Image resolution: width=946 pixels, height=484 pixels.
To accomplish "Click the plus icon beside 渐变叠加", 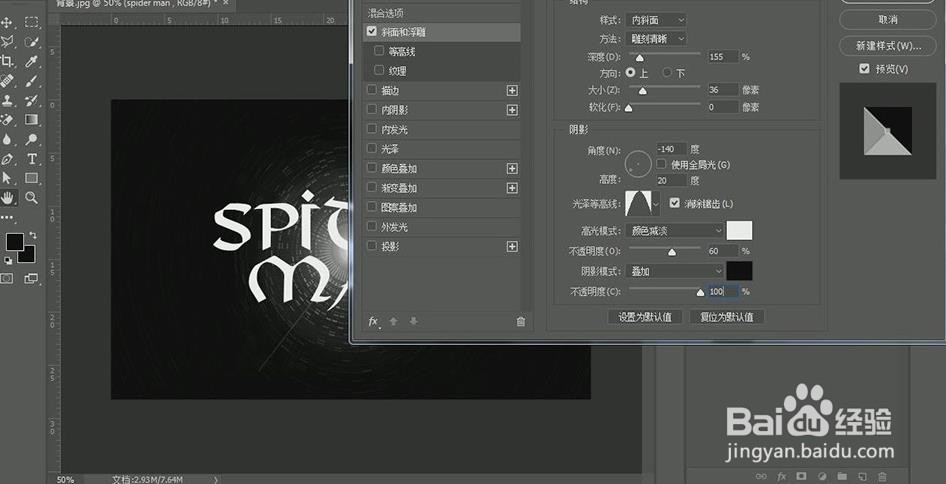I will pos(512,188).
